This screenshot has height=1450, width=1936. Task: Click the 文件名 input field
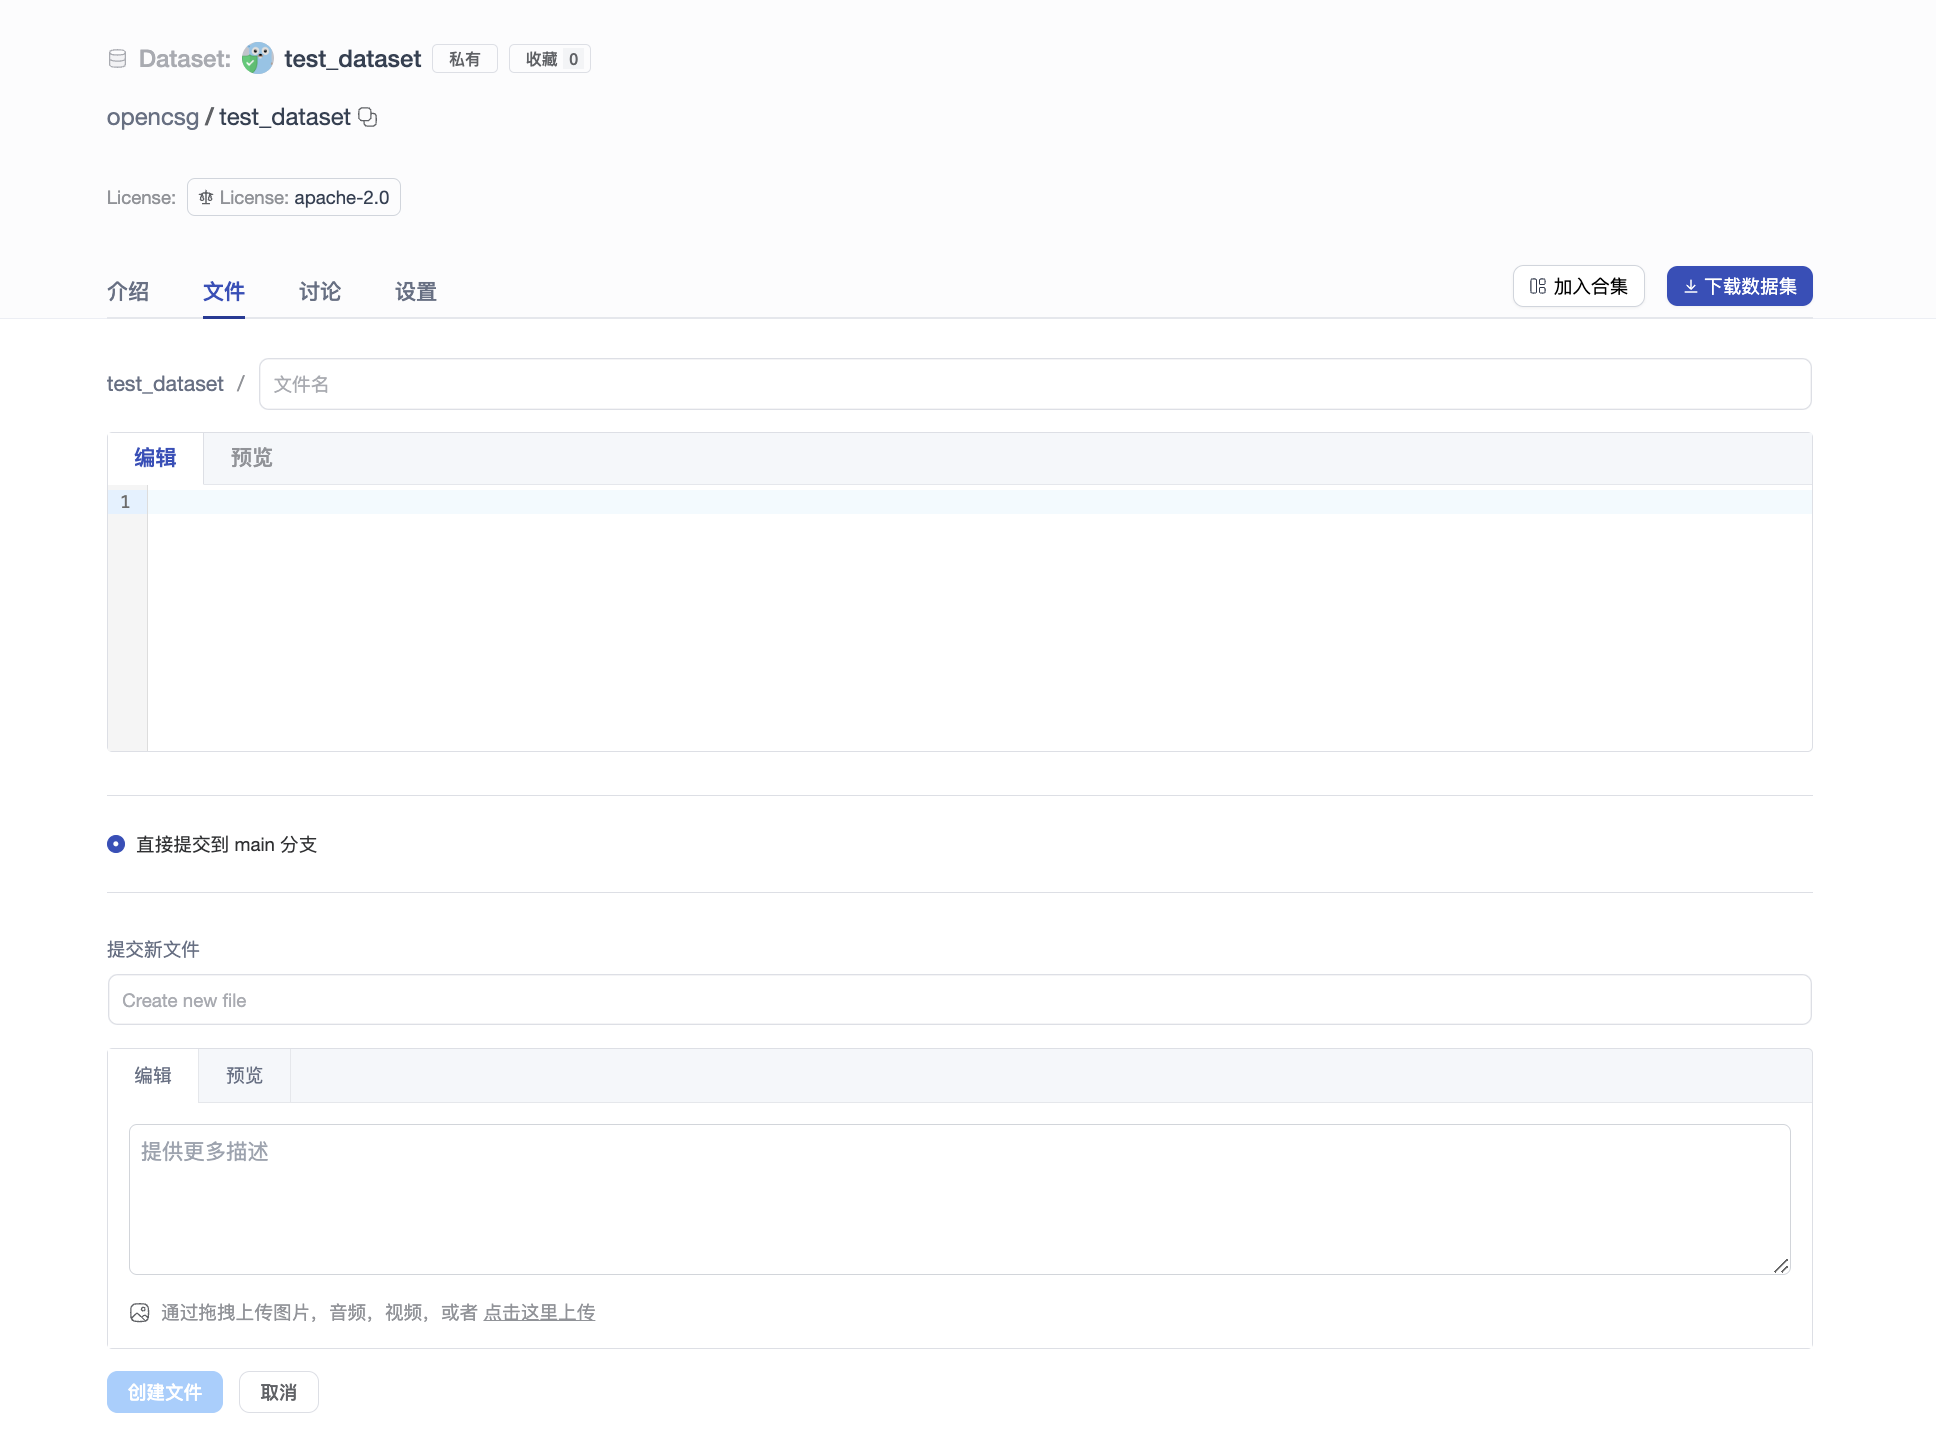click(x=1035, y=384)
